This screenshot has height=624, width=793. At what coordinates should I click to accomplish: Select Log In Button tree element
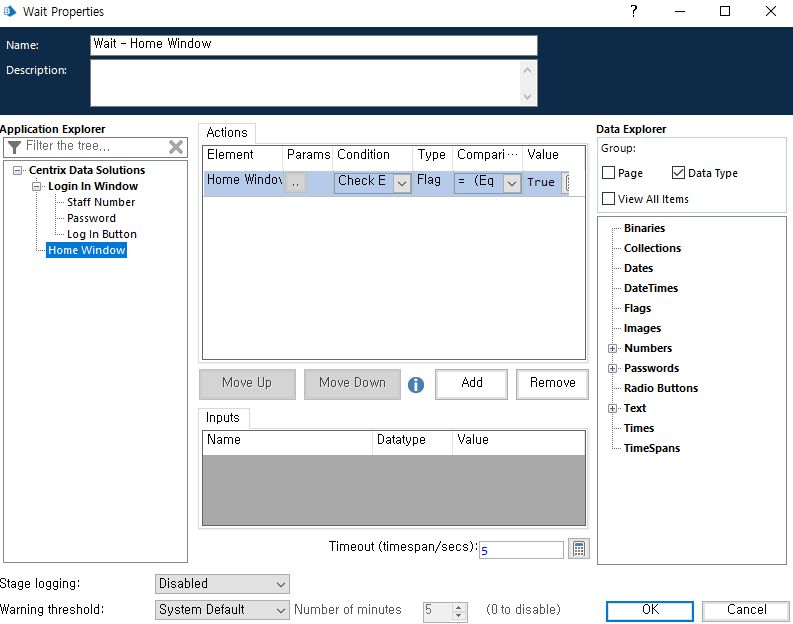pos(102,235)
